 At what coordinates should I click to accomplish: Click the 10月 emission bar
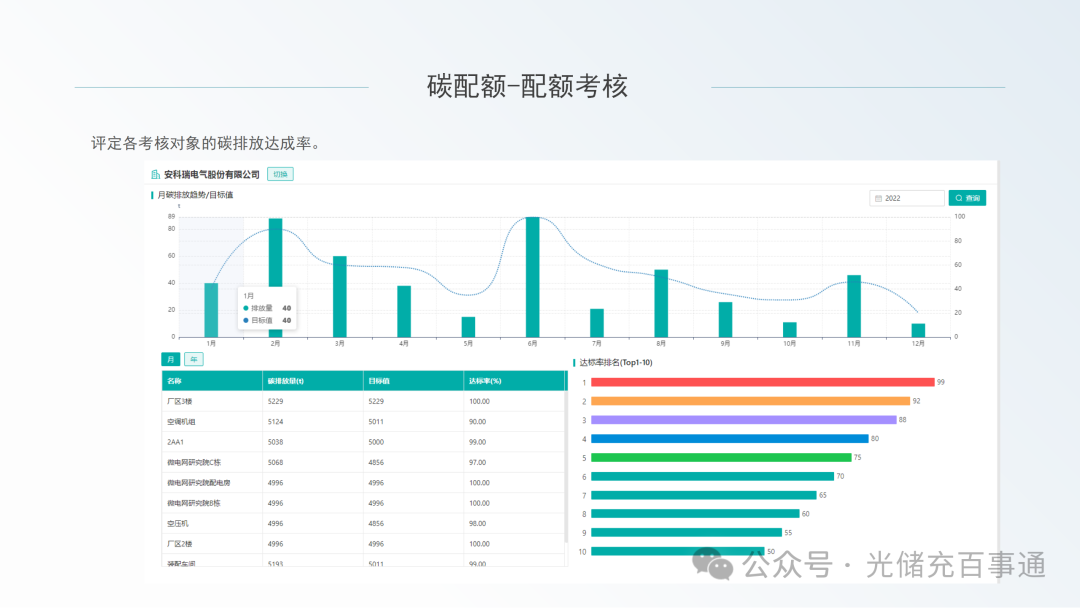(789, 330)
